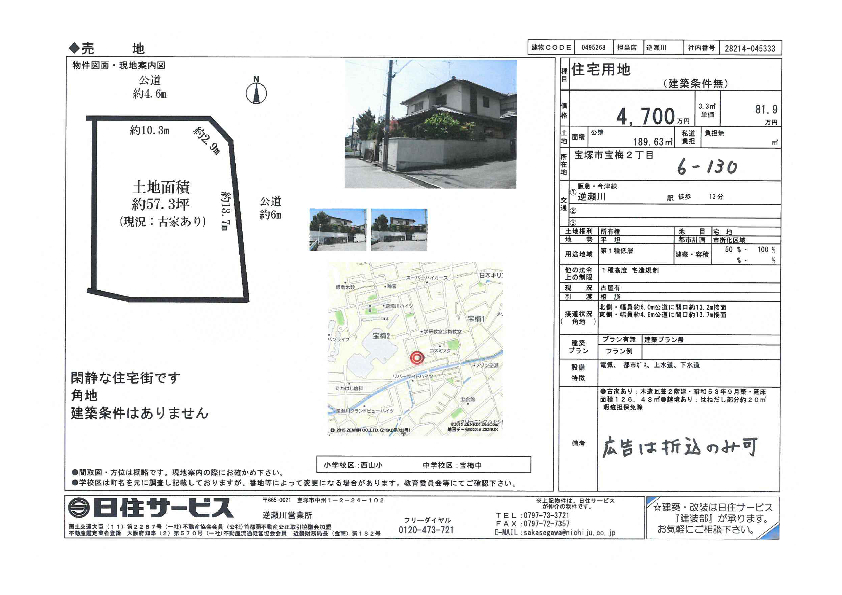Click the 日住サービス company logo

click(x=152, y=507)
